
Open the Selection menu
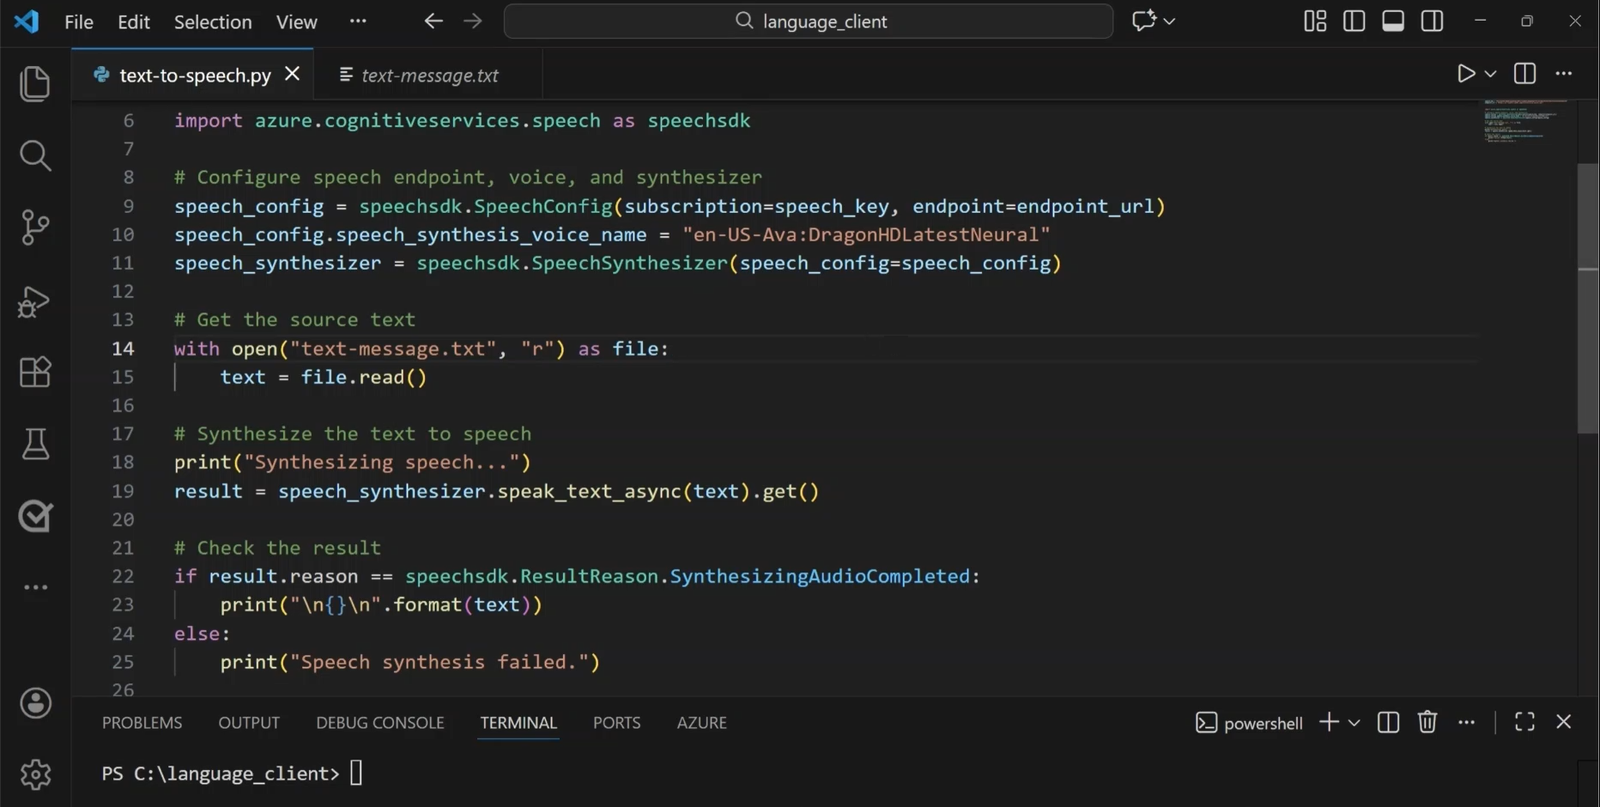pos(213,21)
